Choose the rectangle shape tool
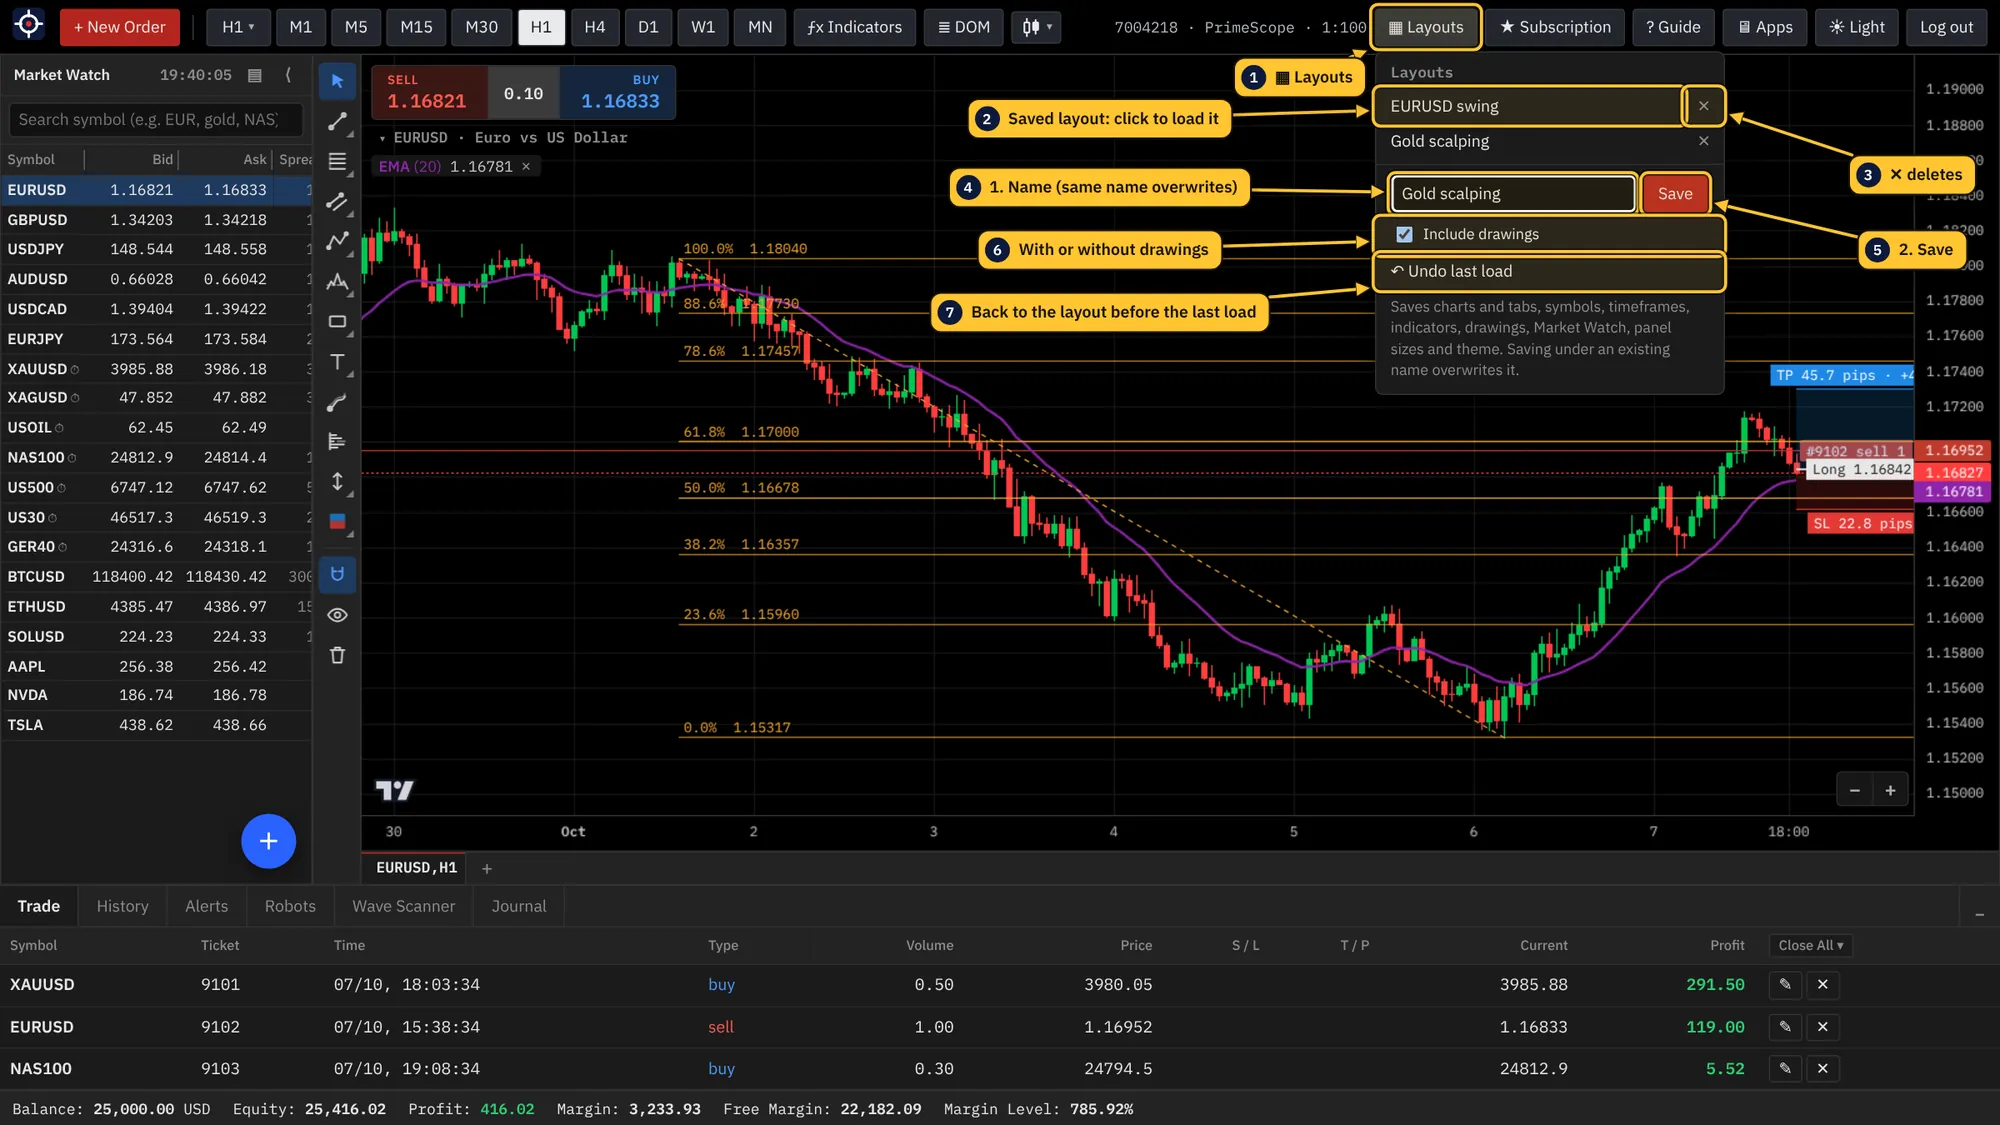Screen dimensions: 2000x1125 338,322
